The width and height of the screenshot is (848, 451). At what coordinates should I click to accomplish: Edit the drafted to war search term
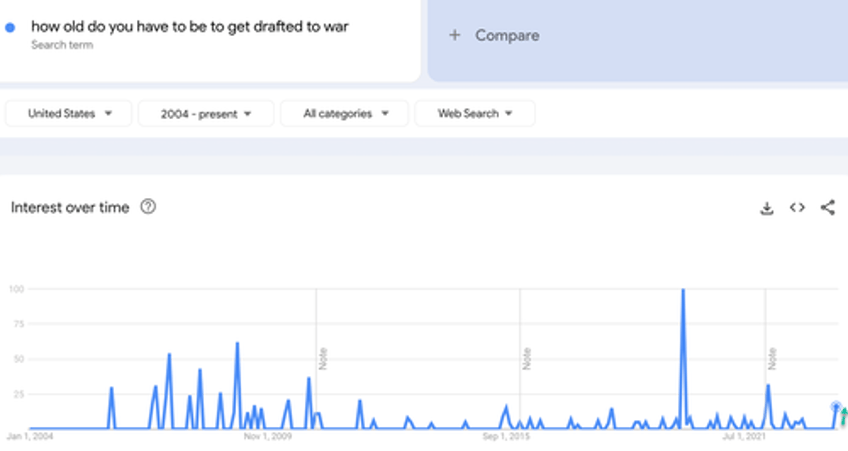click(x=190, y=26)
